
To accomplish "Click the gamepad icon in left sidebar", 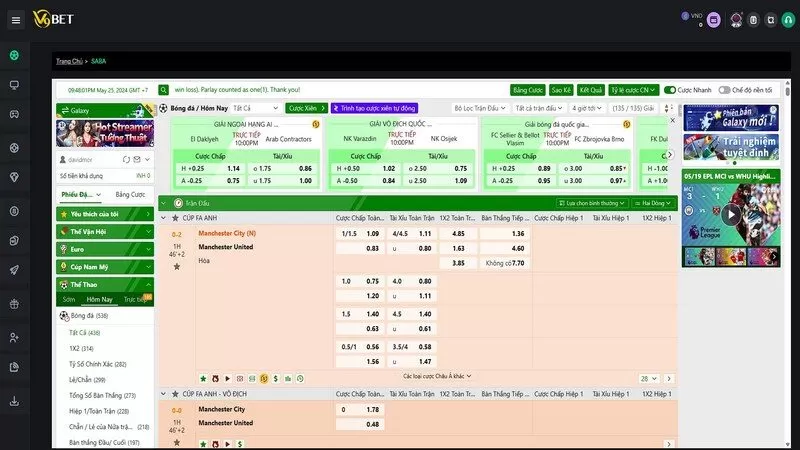I will (14, 116).
